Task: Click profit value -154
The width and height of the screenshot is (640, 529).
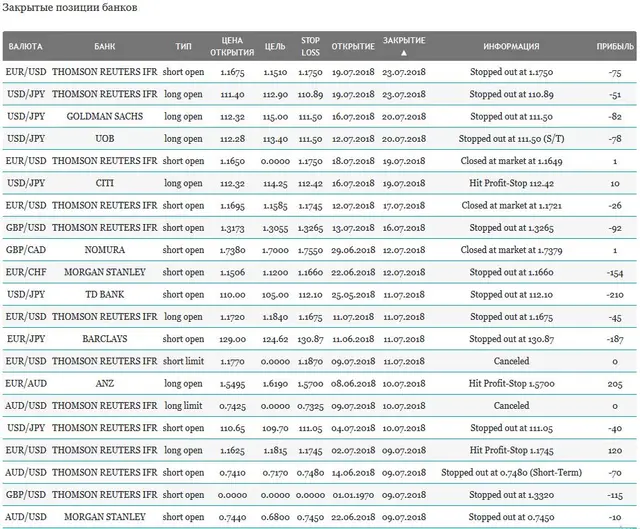Action: (x=615, y=272)
